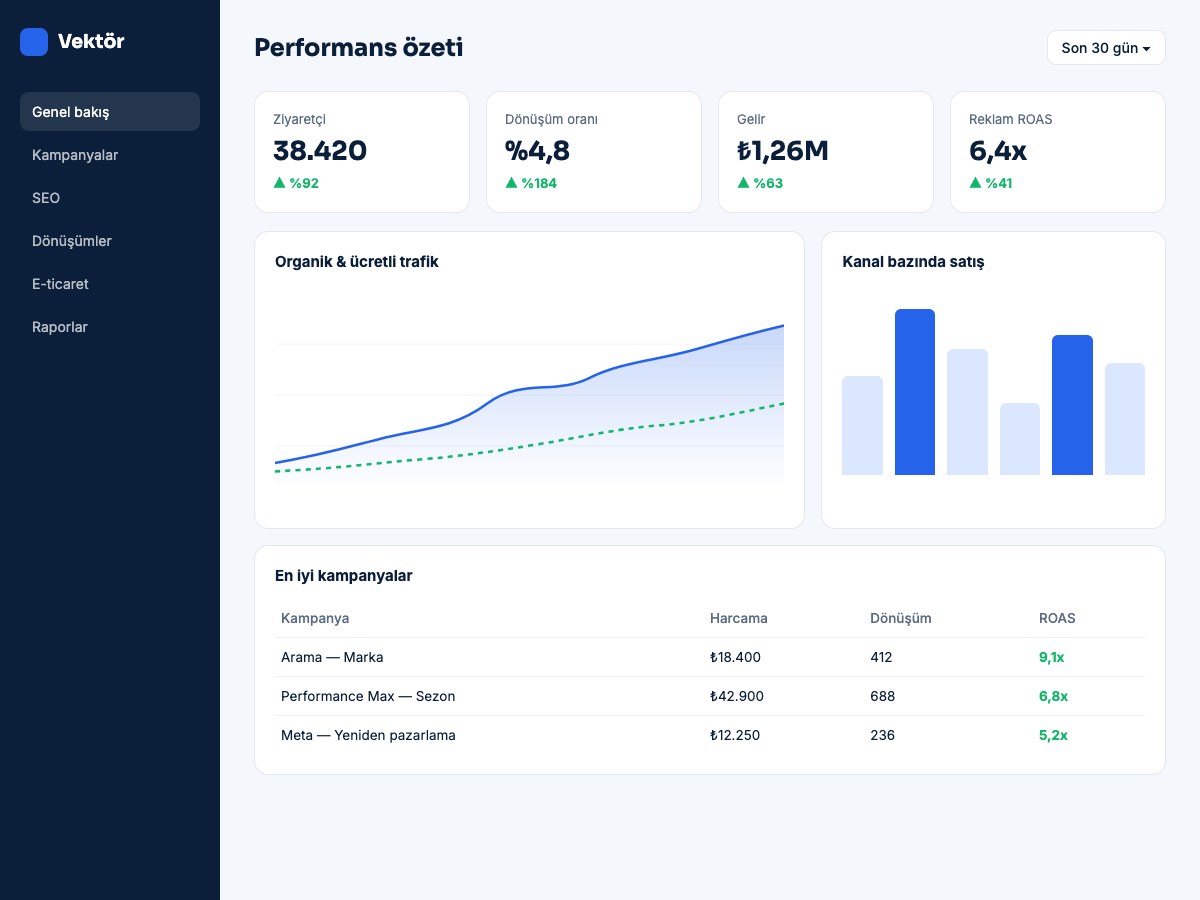Screen dimensions: 1200x900
Task: Click the 9,1x ROAS value
Action: pos(1053,657)
